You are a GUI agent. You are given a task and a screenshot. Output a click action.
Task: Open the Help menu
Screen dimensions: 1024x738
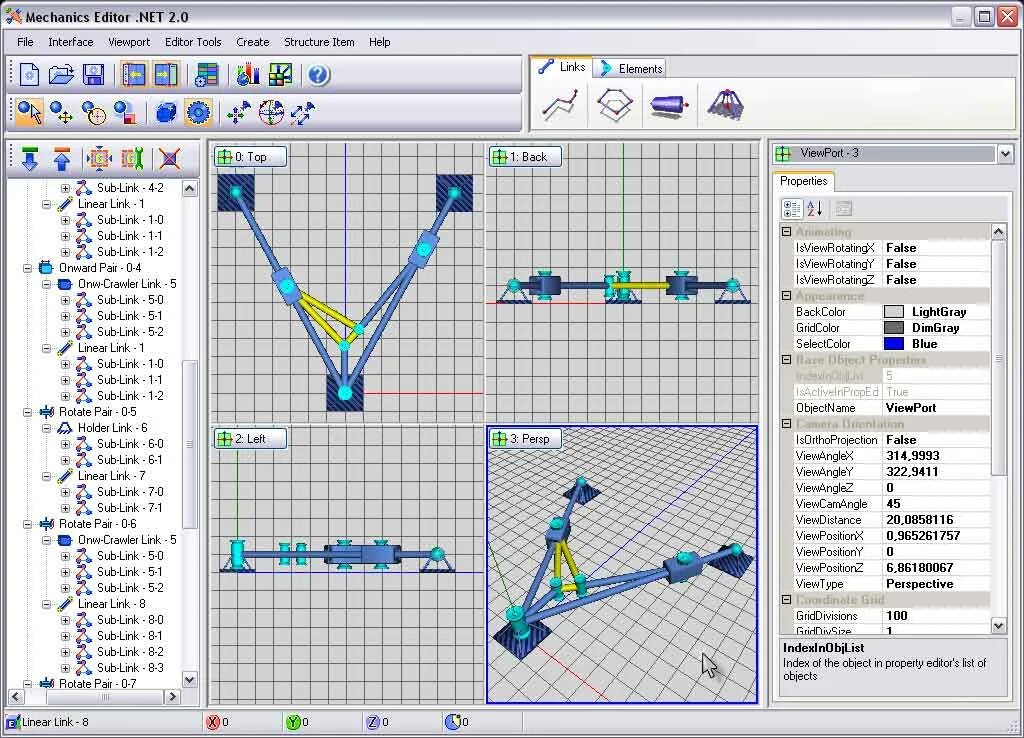(x=379, y=42)
